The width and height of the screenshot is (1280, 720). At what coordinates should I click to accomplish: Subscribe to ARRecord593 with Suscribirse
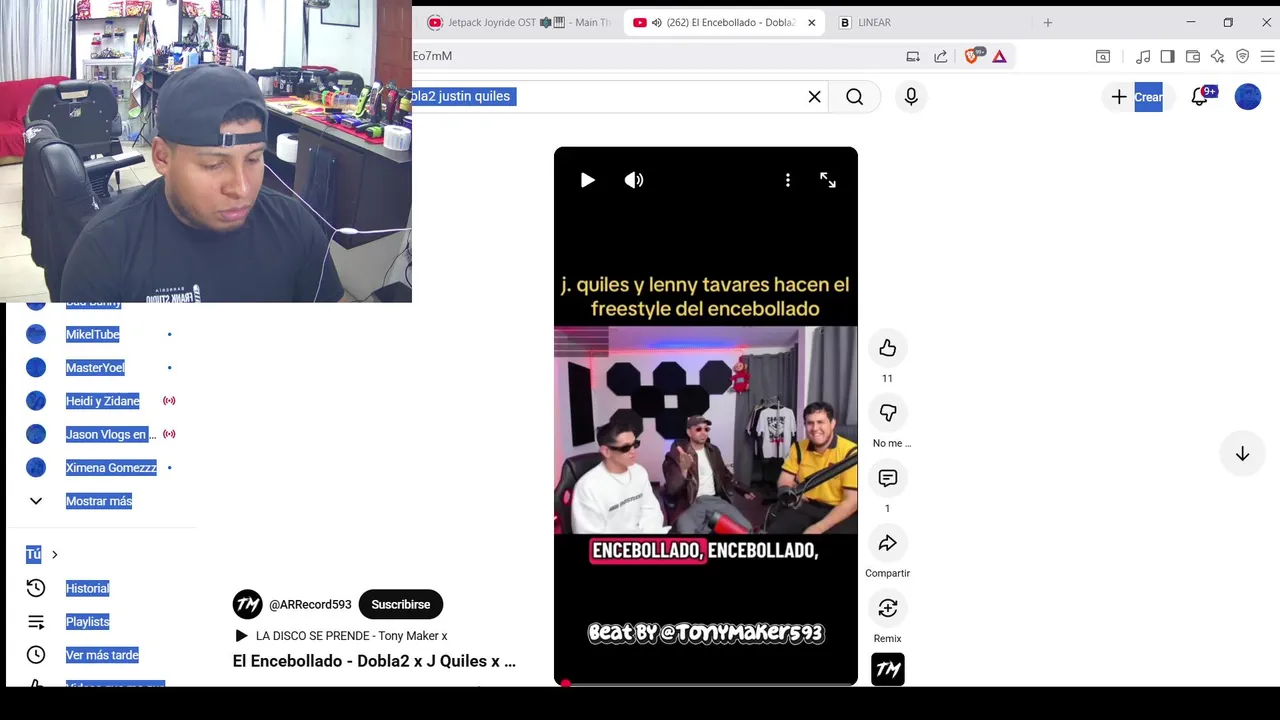[401, 604]
